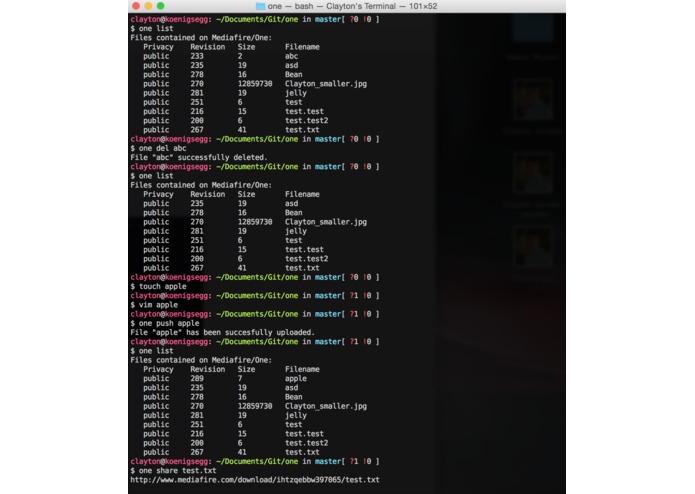Click the "Filename" header above the apple row
The width and height of the screenshot is (695, 494).
[x=302, y=370]
